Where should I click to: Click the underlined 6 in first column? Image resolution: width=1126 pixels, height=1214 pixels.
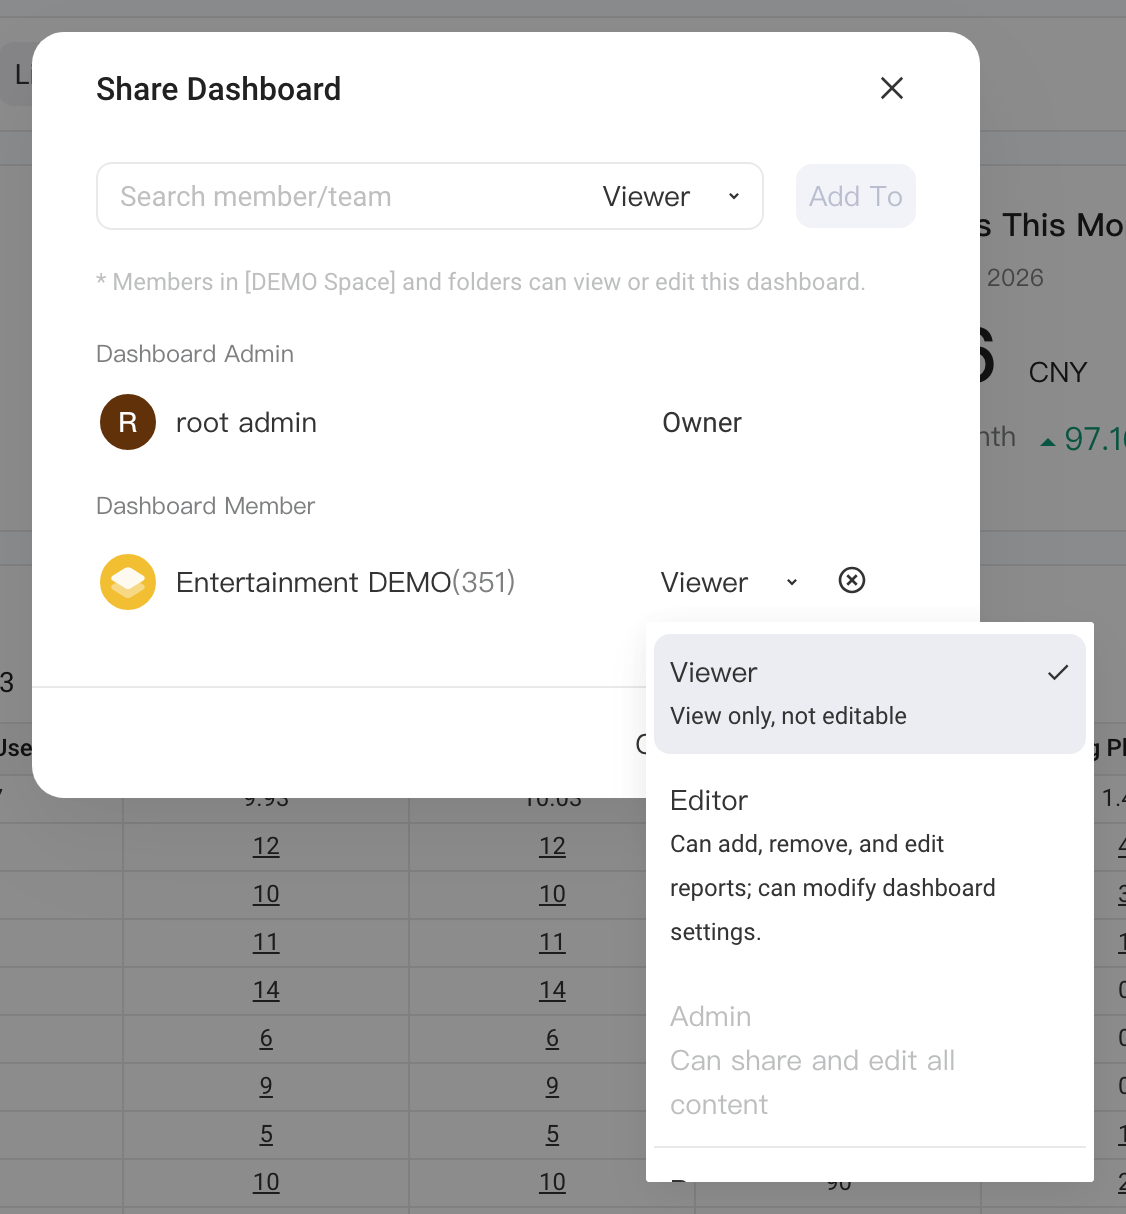(266, 1038)
